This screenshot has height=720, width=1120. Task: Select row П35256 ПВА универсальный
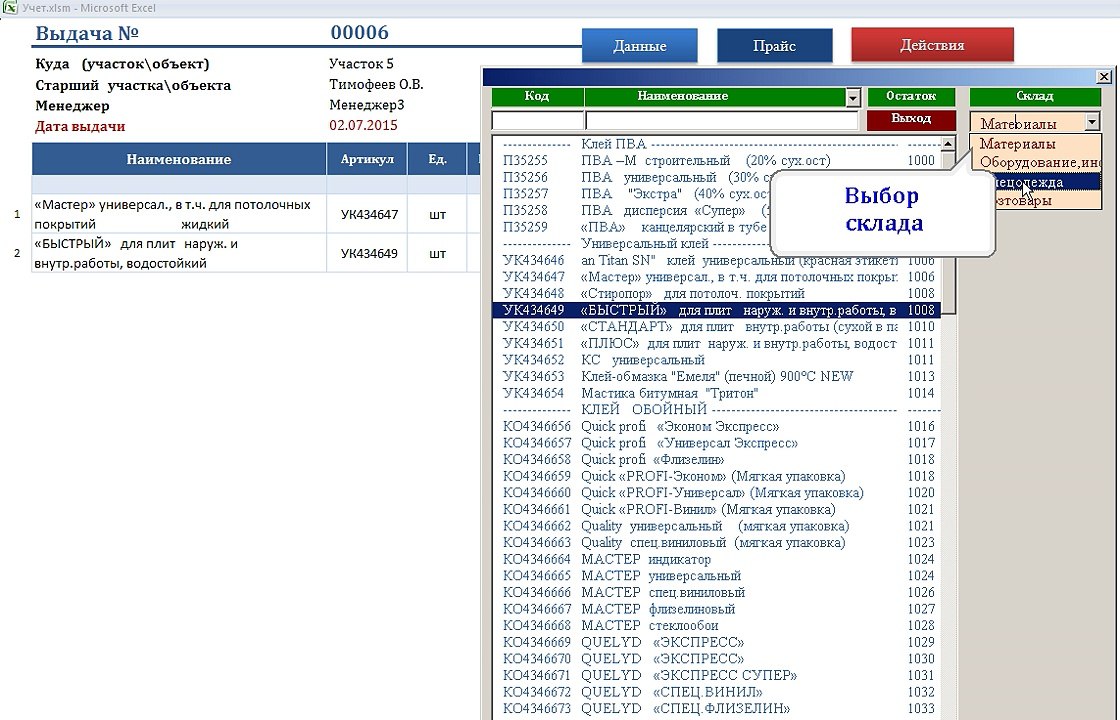pos(717,177)
